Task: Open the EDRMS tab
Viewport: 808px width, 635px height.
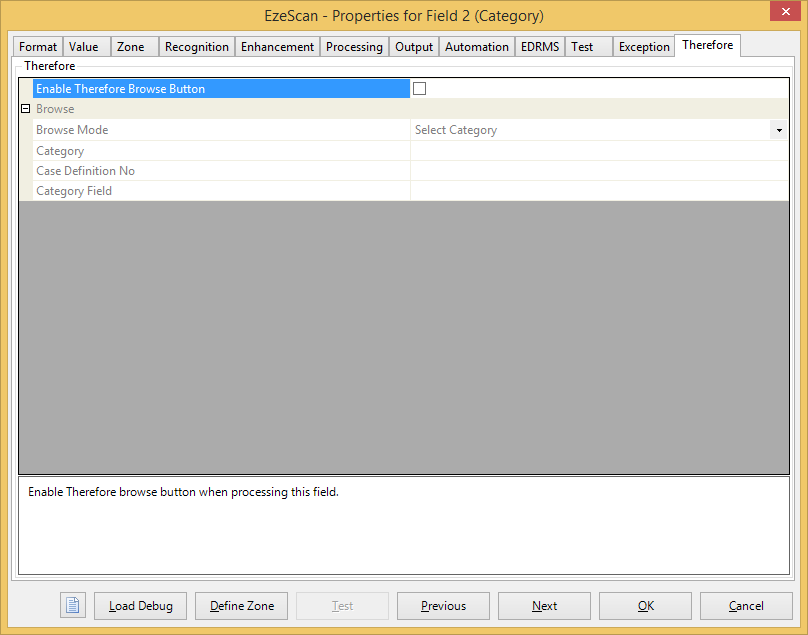Action: click(540, 47)
